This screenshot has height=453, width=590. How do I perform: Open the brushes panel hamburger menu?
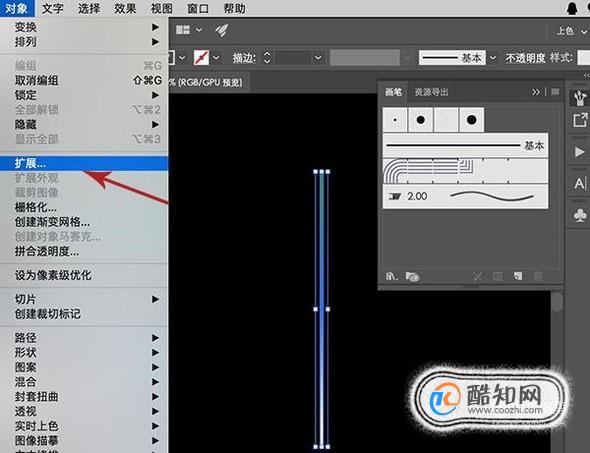[555, 91]
